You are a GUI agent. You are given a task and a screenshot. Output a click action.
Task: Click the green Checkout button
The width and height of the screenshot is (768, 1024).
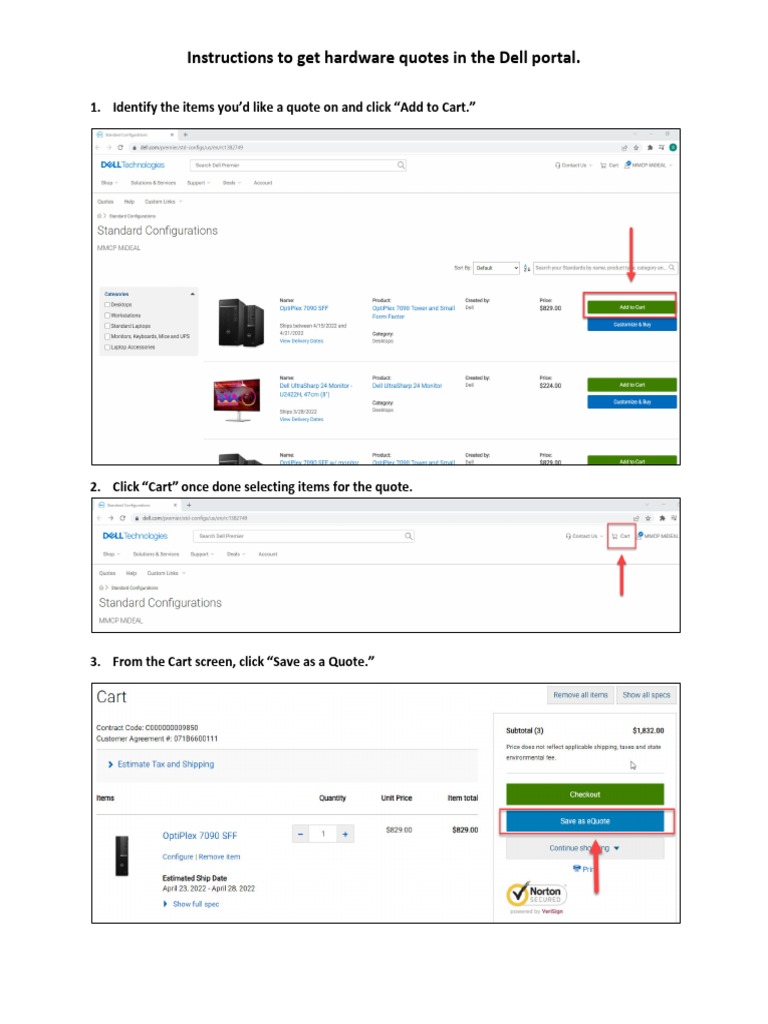584,795
